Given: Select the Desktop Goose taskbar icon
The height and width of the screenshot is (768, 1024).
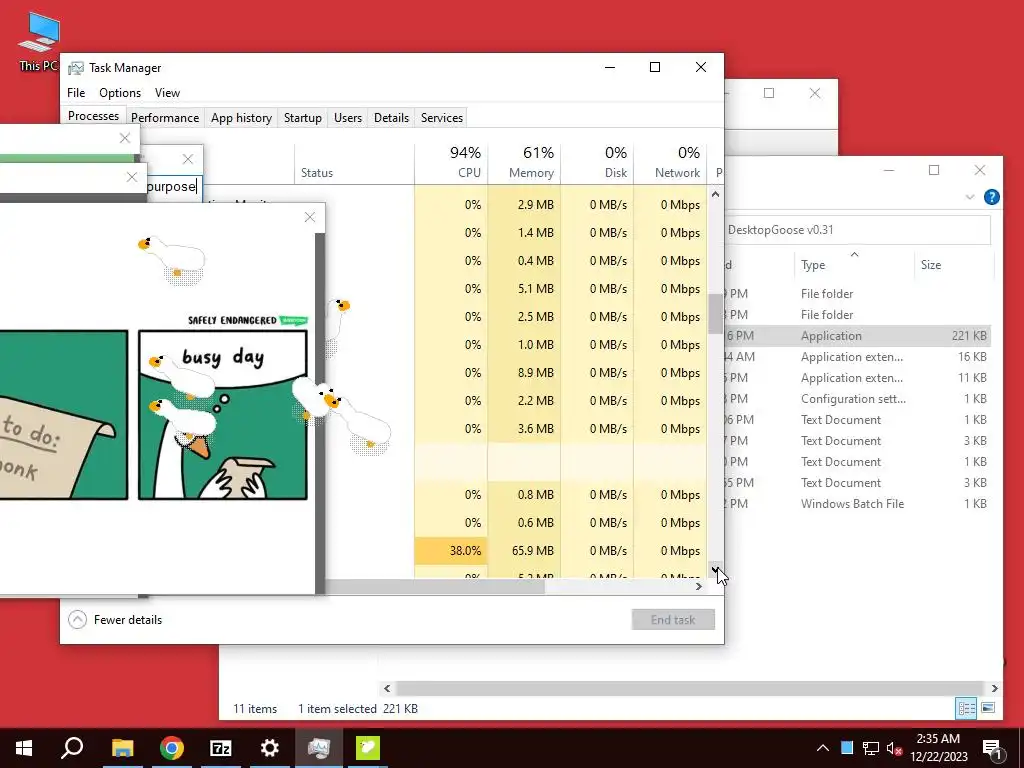Looking at the screenshot, I should pyautogui.click(x=368, y=748).
